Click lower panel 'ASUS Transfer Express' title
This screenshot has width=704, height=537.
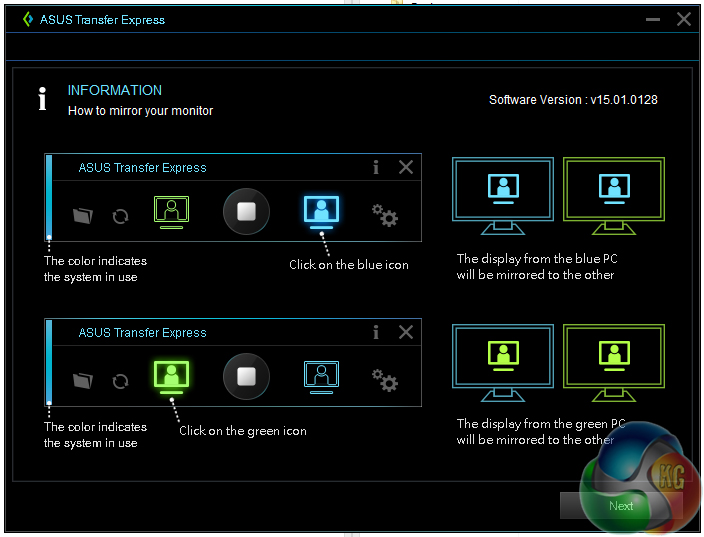coord(142,333)
